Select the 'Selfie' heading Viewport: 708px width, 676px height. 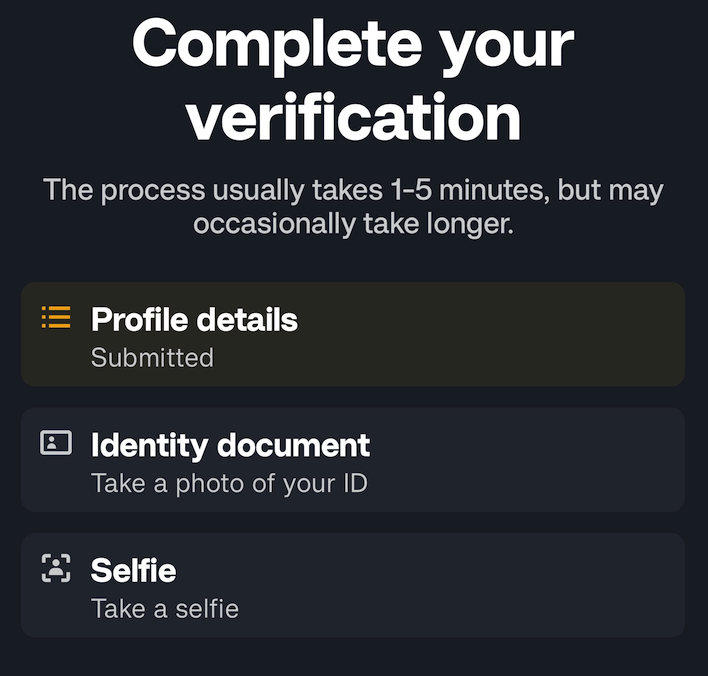click(x=133, y=570)
